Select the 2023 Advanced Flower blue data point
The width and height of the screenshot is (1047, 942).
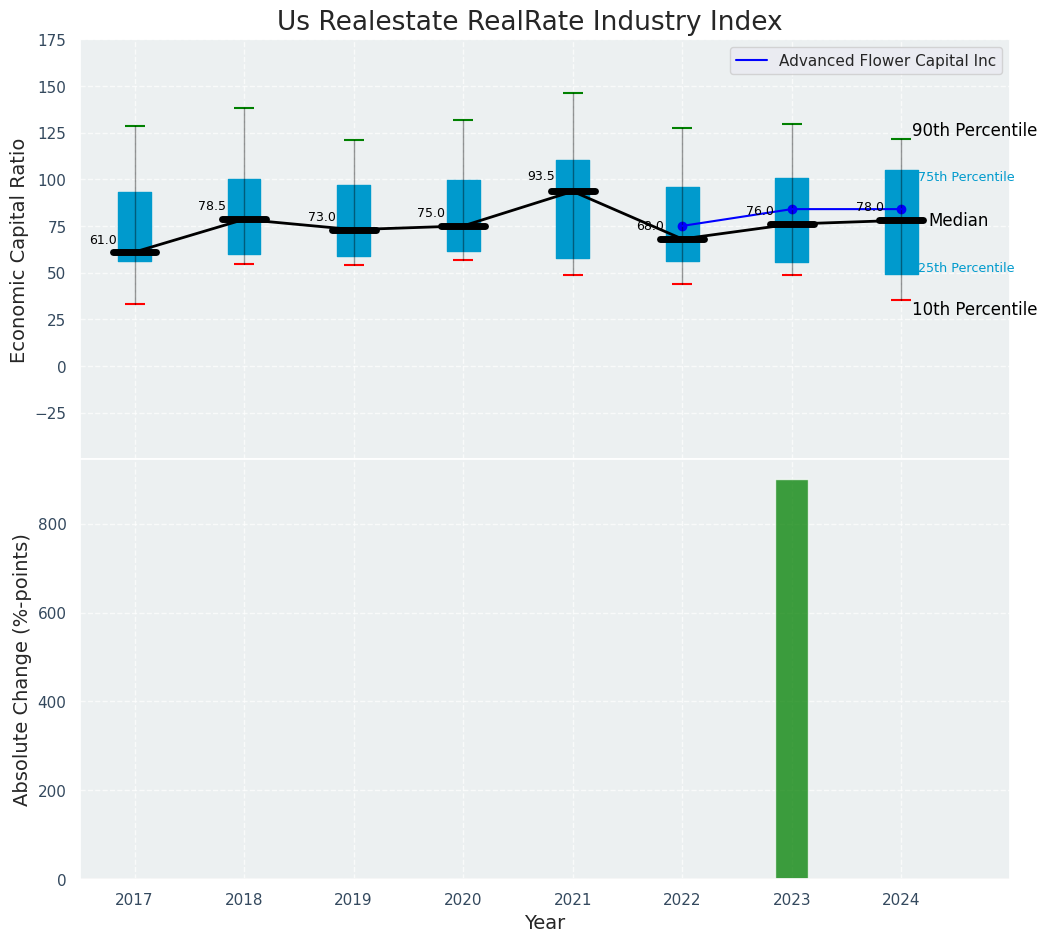point(792,209)
